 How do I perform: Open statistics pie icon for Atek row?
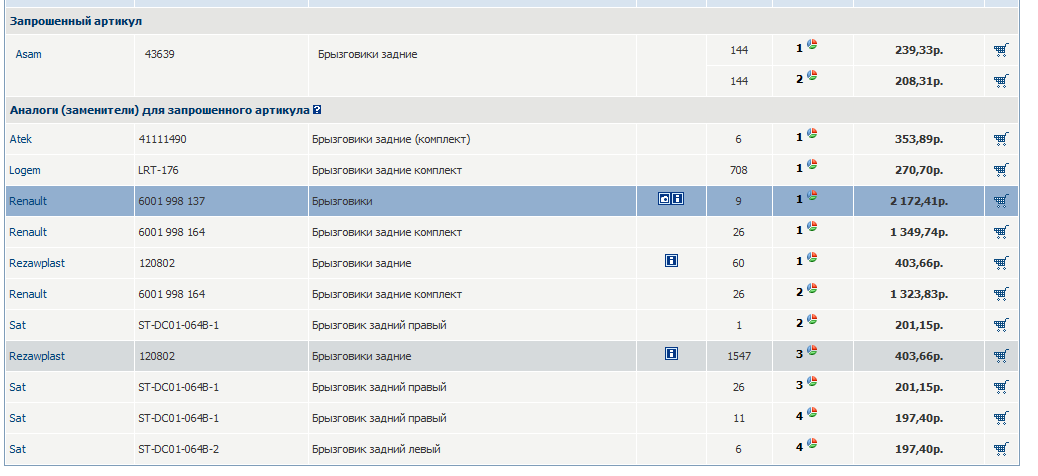tap(813, 136)
